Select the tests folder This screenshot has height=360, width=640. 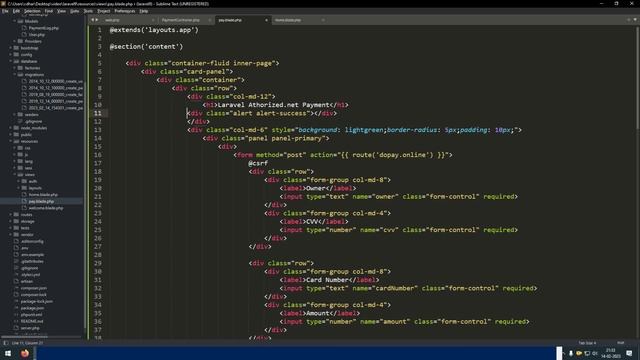(25, 228)
